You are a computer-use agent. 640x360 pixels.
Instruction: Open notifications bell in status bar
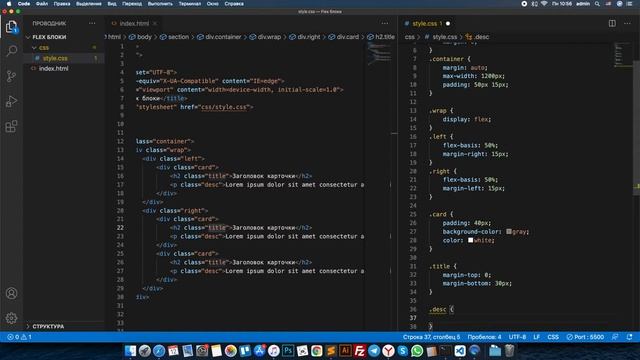pyautogui.click(x=629, y=337)
